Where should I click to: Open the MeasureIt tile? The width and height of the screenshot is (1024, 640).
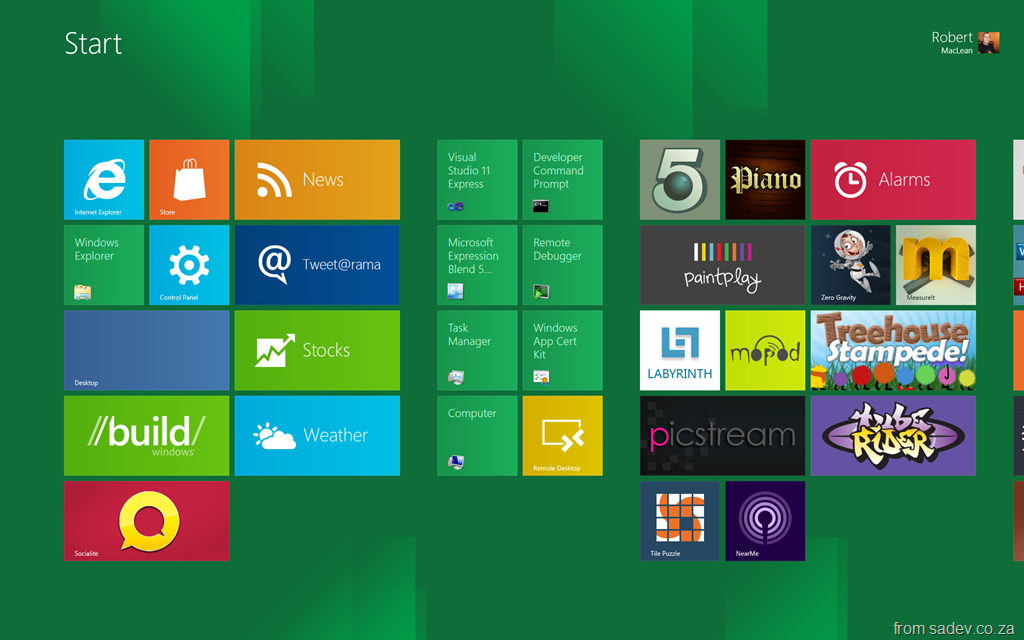point(936,265)
